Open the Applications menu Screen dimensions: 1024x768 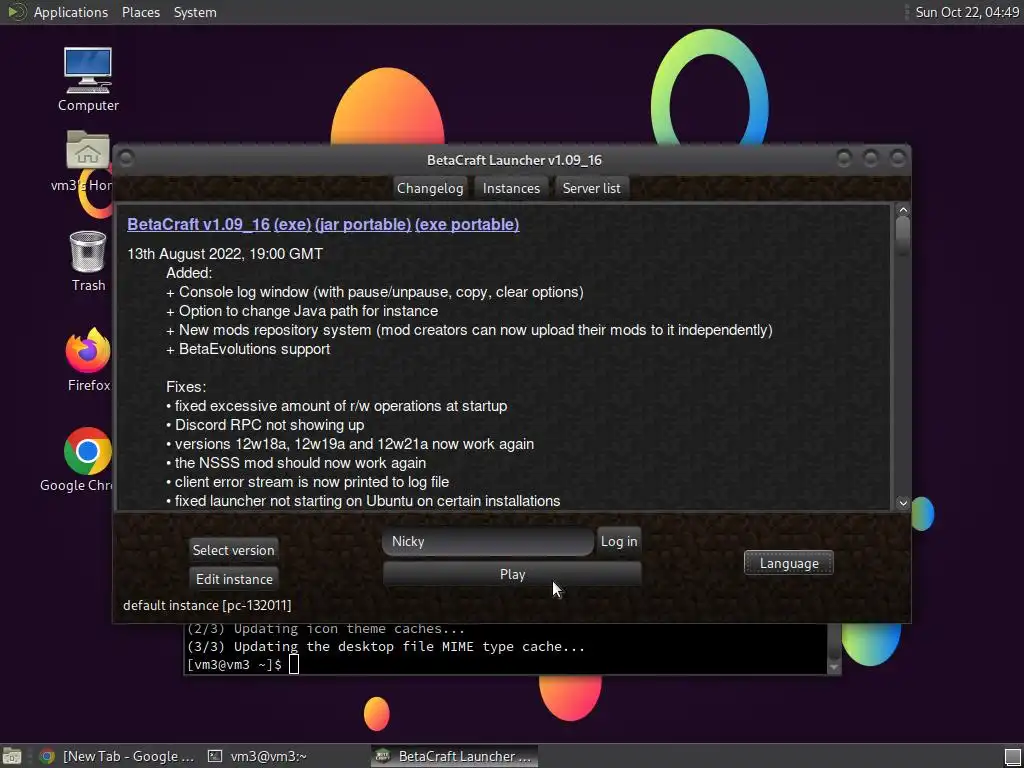tap(71, 12)
